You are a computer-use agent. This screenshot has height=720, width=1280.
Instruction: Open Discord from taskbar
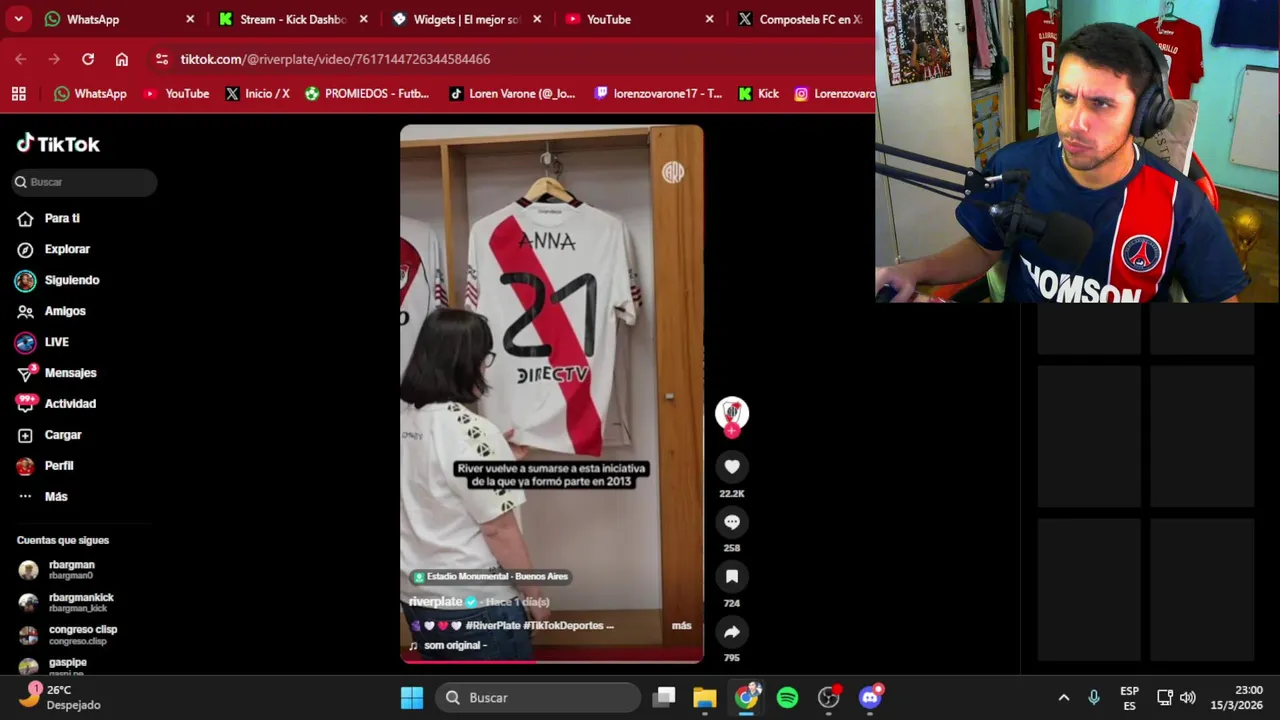coord(870,698)
